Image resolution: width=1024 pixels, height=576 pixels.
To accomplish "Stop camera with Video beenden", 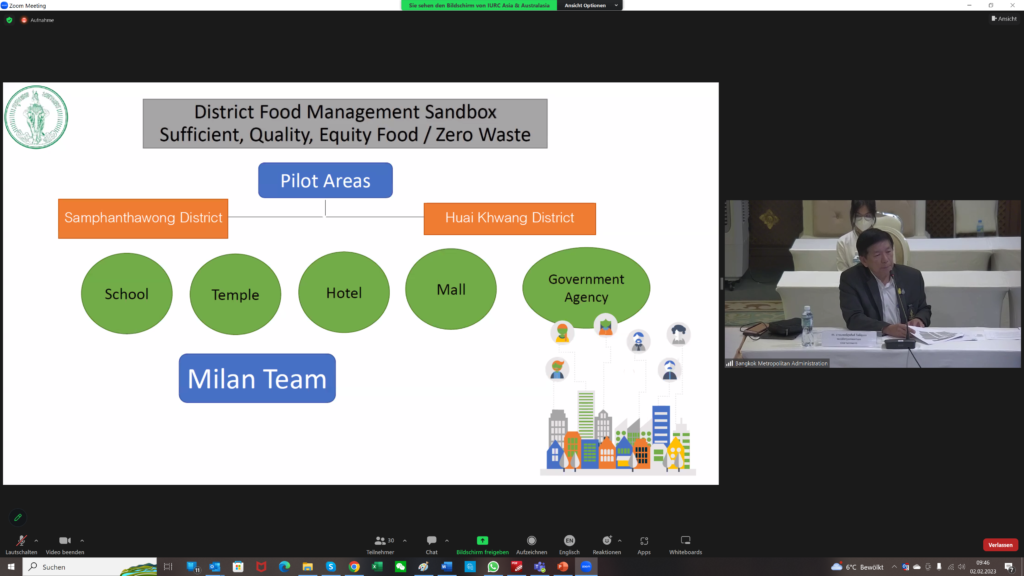I will pos(65,541).
